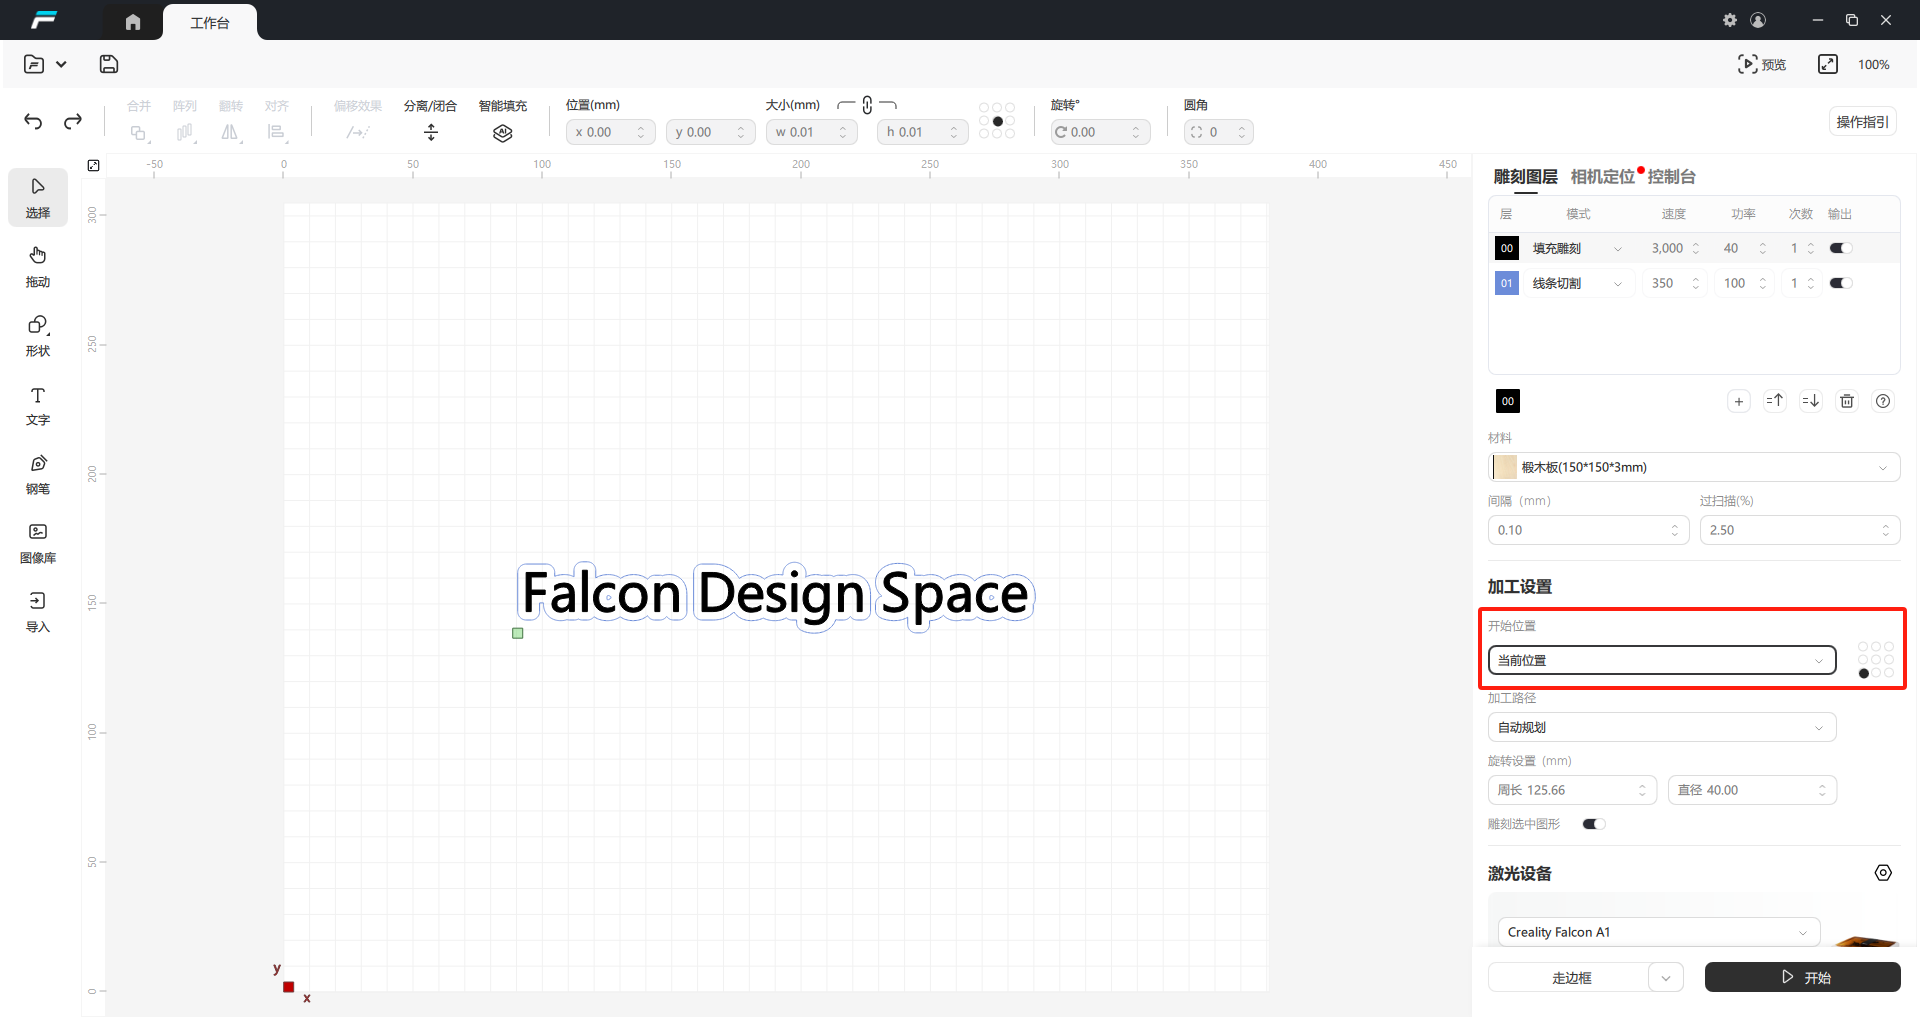The height and width of the screenshot is (1020, 1920).
Task: Delete layer with trash icon
Action: coord(1847,401)
